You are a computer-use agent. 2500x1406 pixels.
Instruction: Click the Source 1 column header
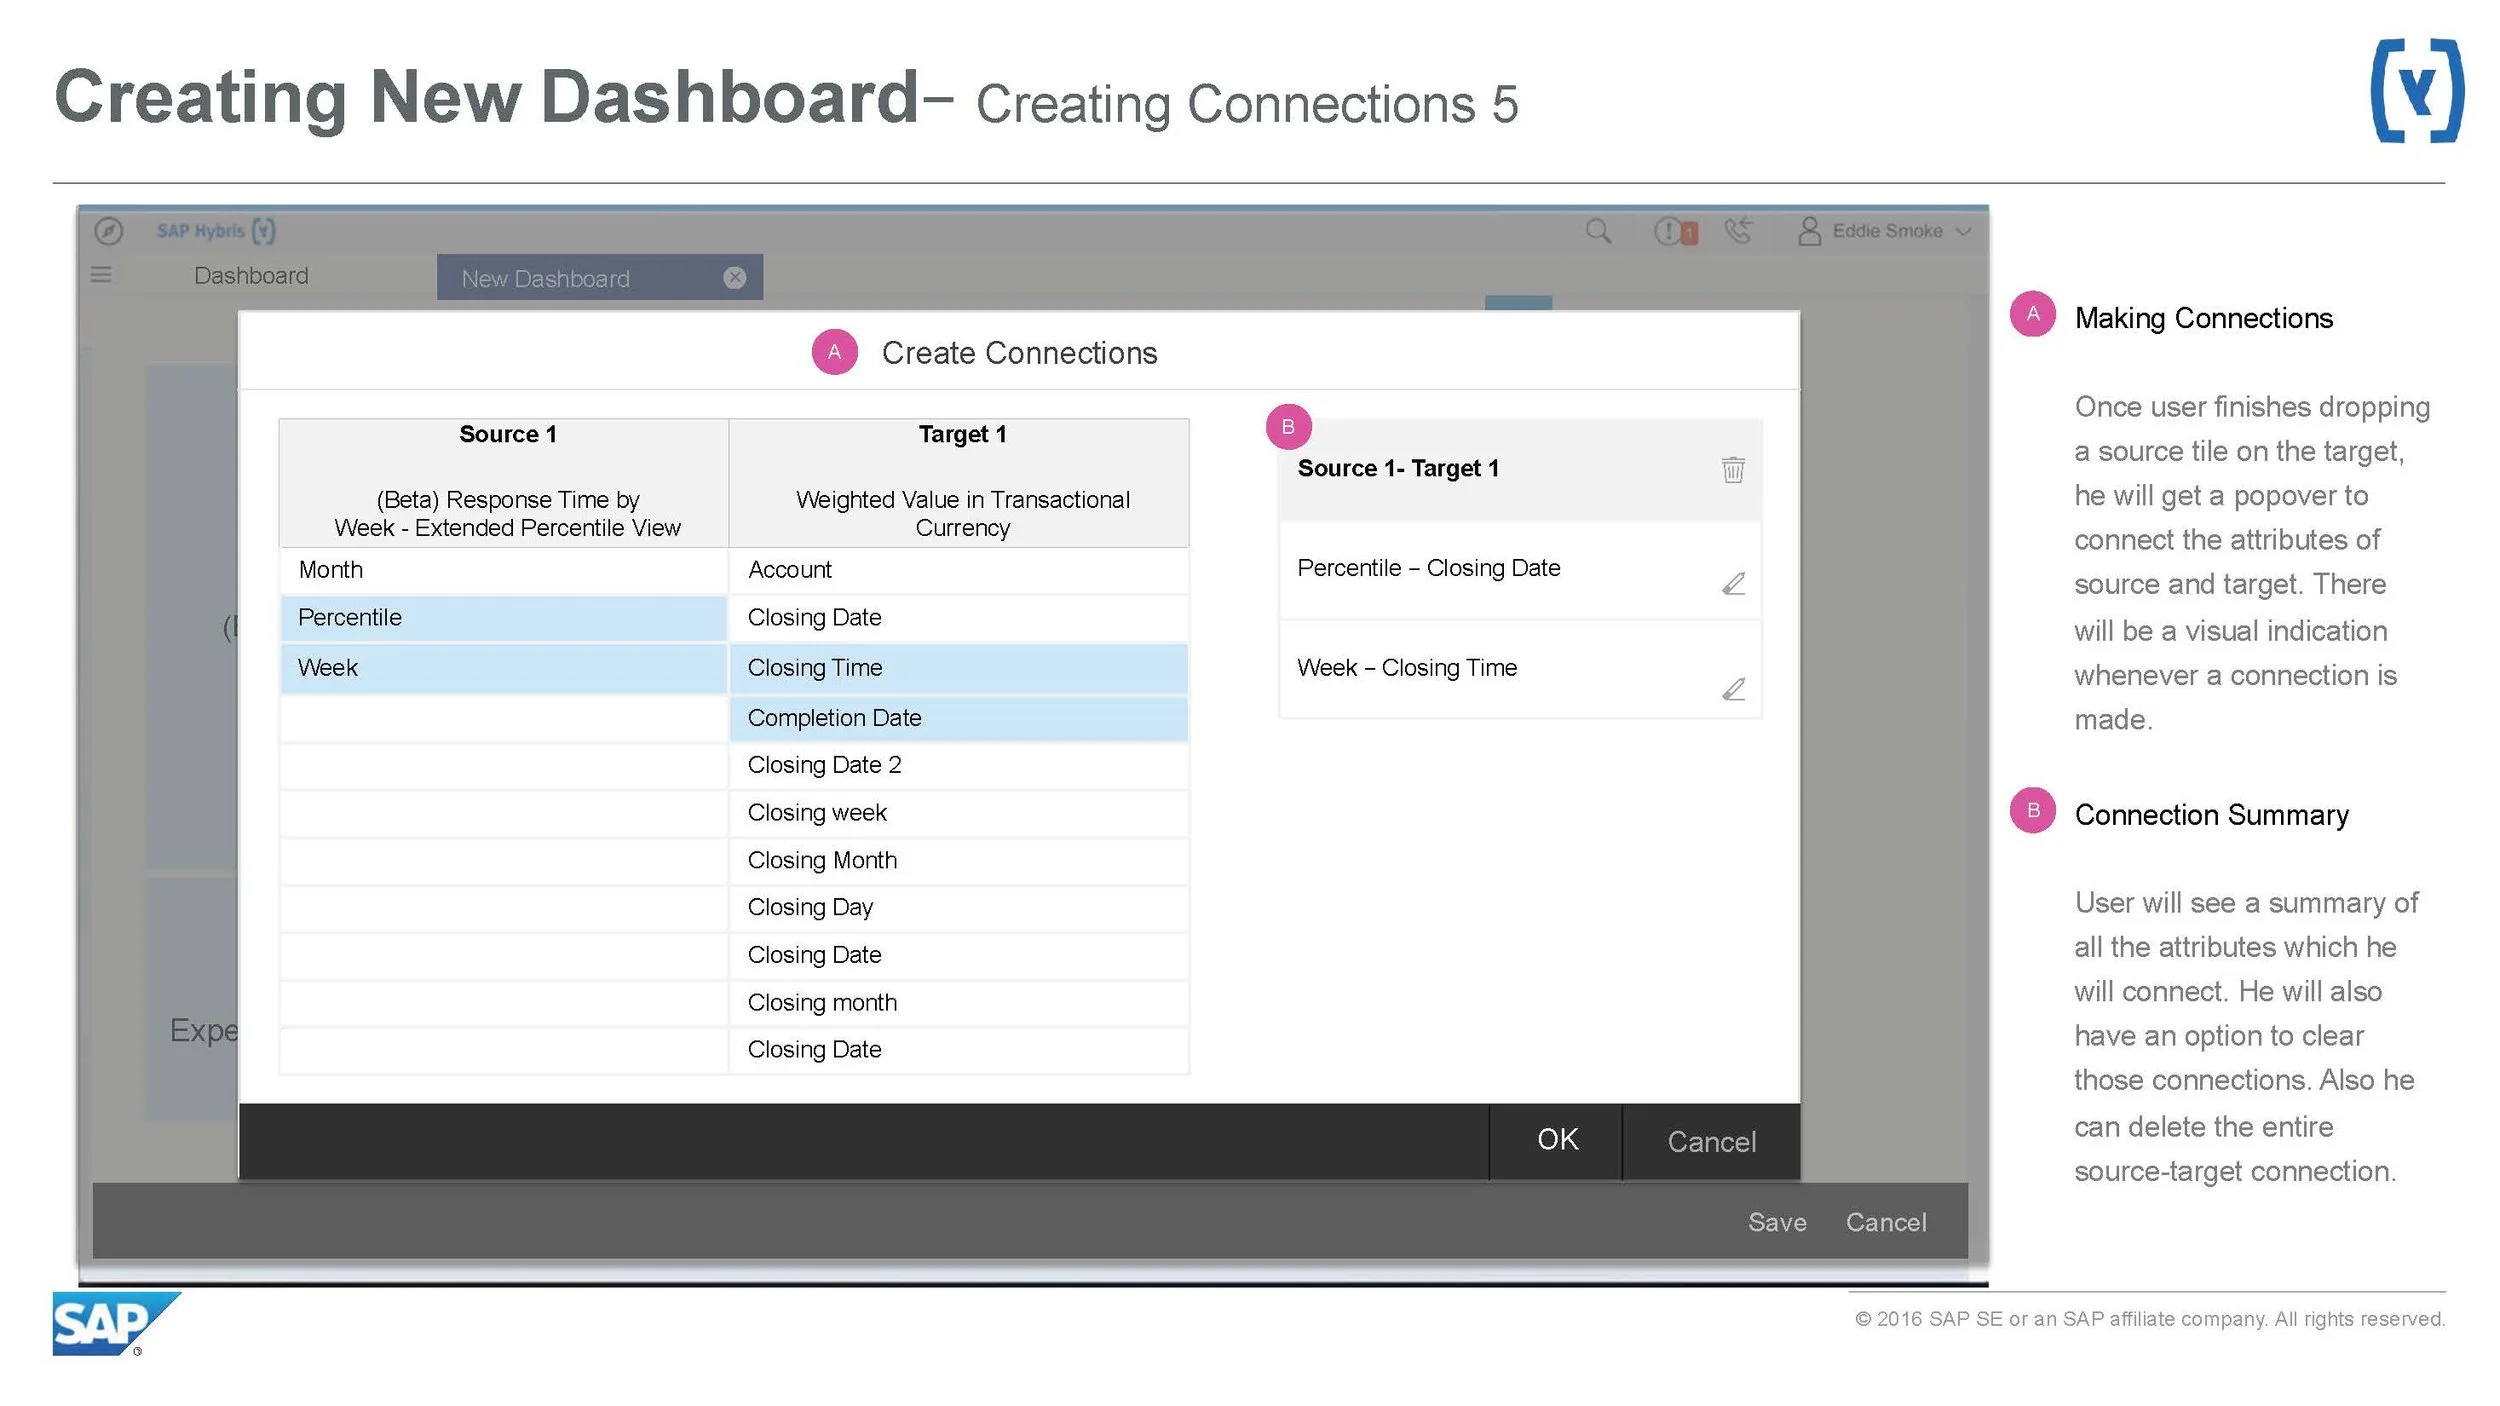(504, 483)
